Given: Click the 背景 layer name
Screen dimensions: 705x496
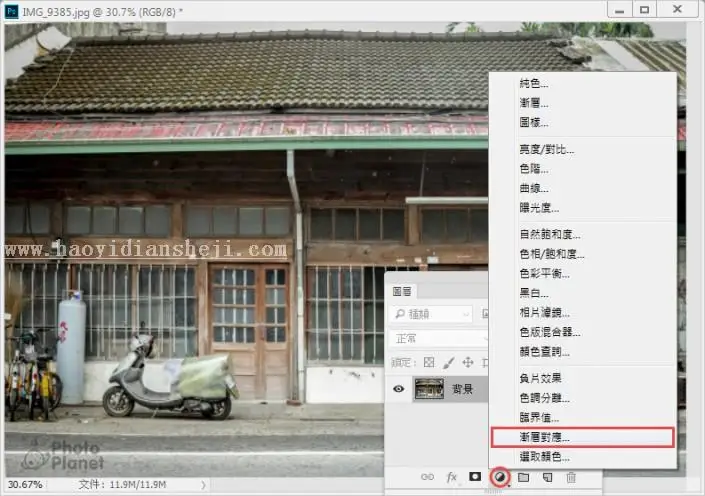Looking at the screenshot, I should point(463,389).
